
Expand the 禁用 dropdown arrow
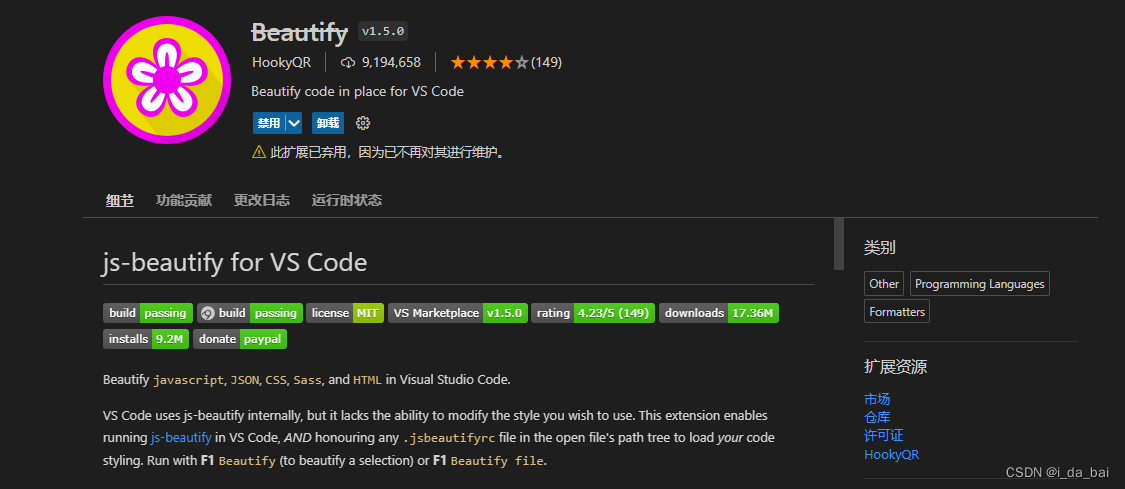293,123
